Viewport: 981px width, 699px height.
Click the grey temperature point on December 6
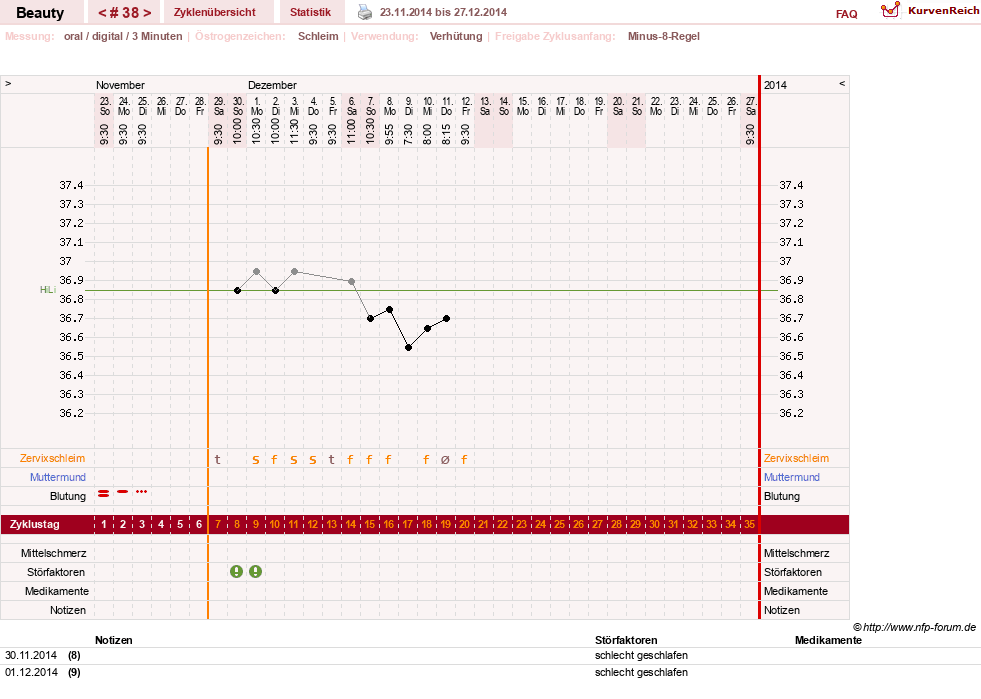[352, 282]
